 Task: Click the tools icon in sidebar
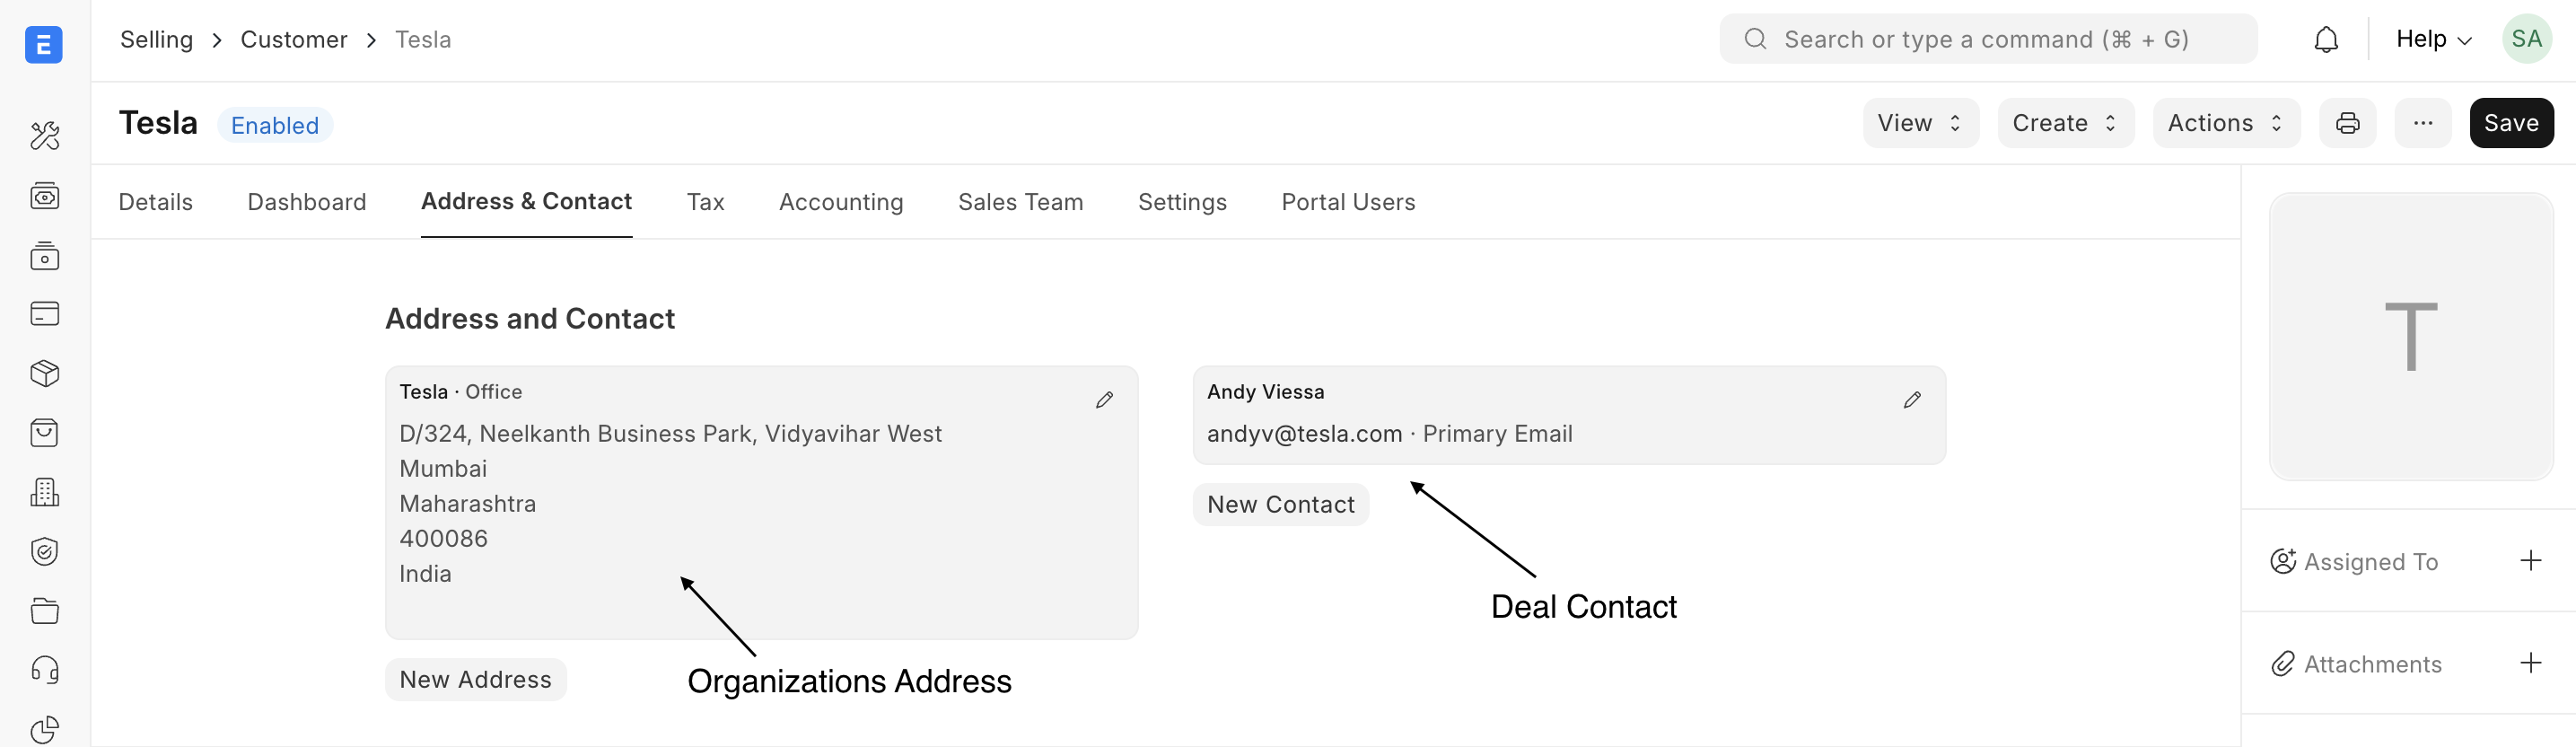point(45,135)
